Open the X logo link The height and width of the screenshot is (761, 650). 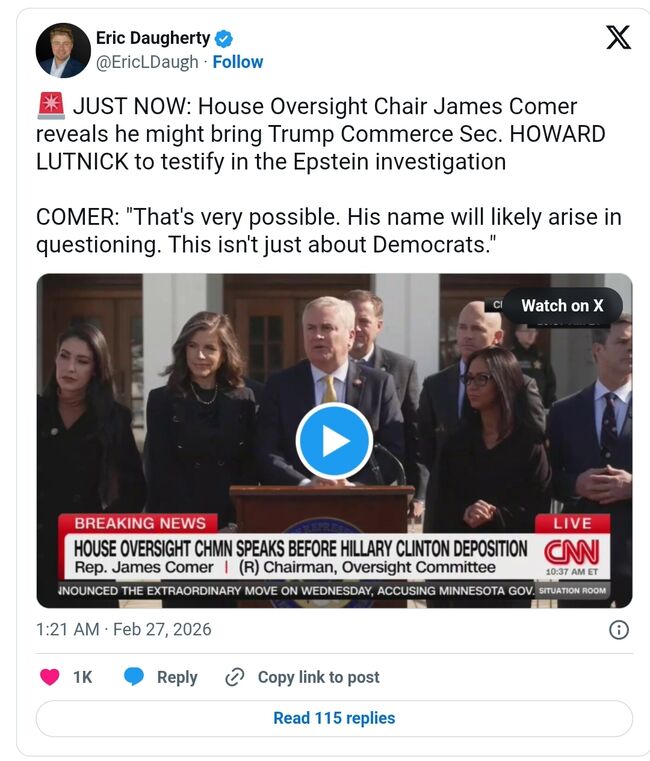(618, 37)
